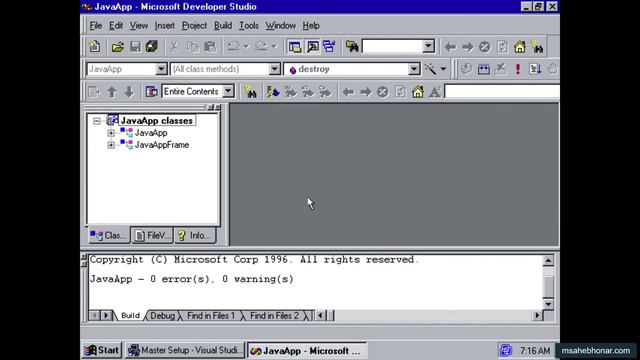
Task: Select JavaApp classes root item
Action: [x=157, y=121]
